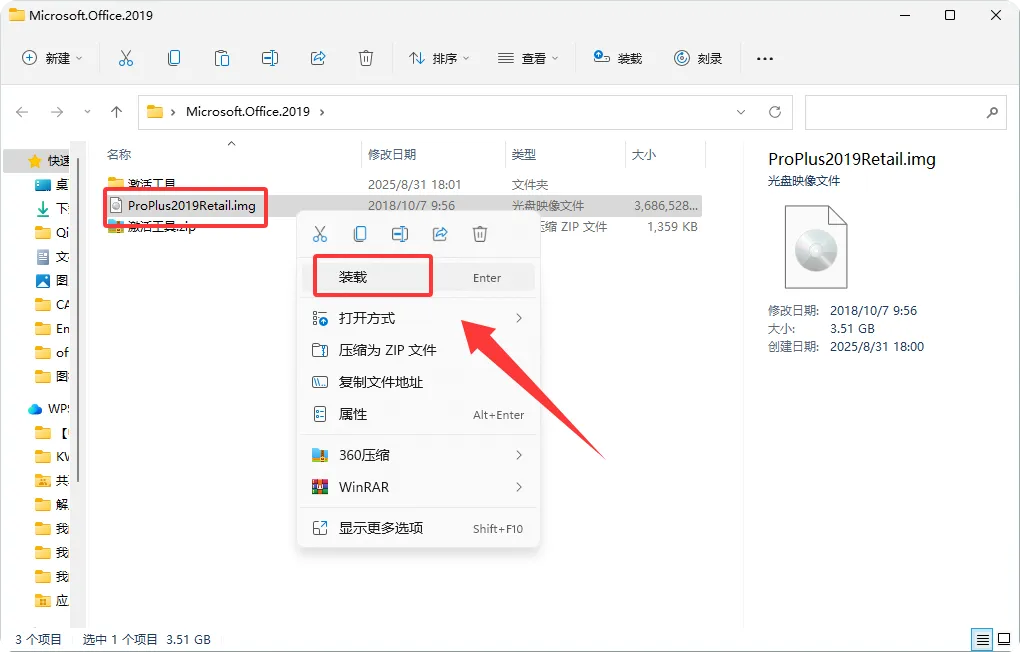Viewport: 1020px width, 652px height.
Task: Click the toolbar Copy icon
Action: 174,59
